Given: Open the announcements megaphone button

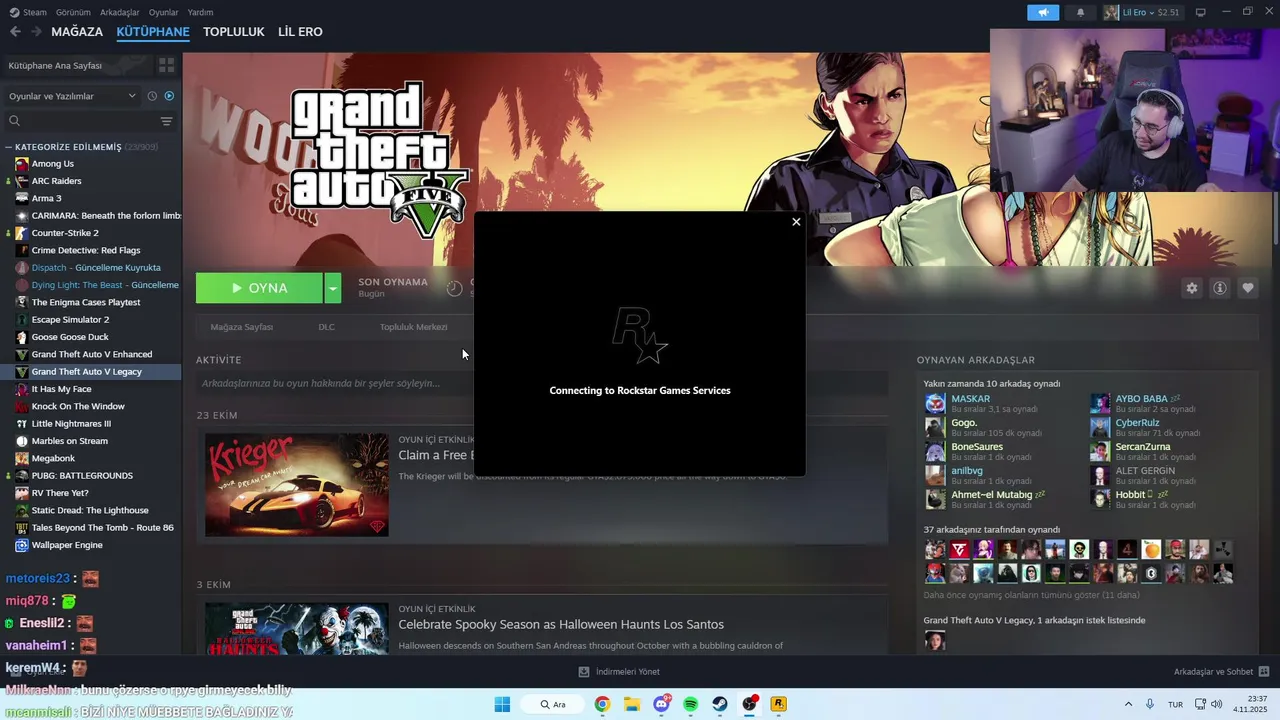Looking at the screenshot, I should (x=1043, y=12).
